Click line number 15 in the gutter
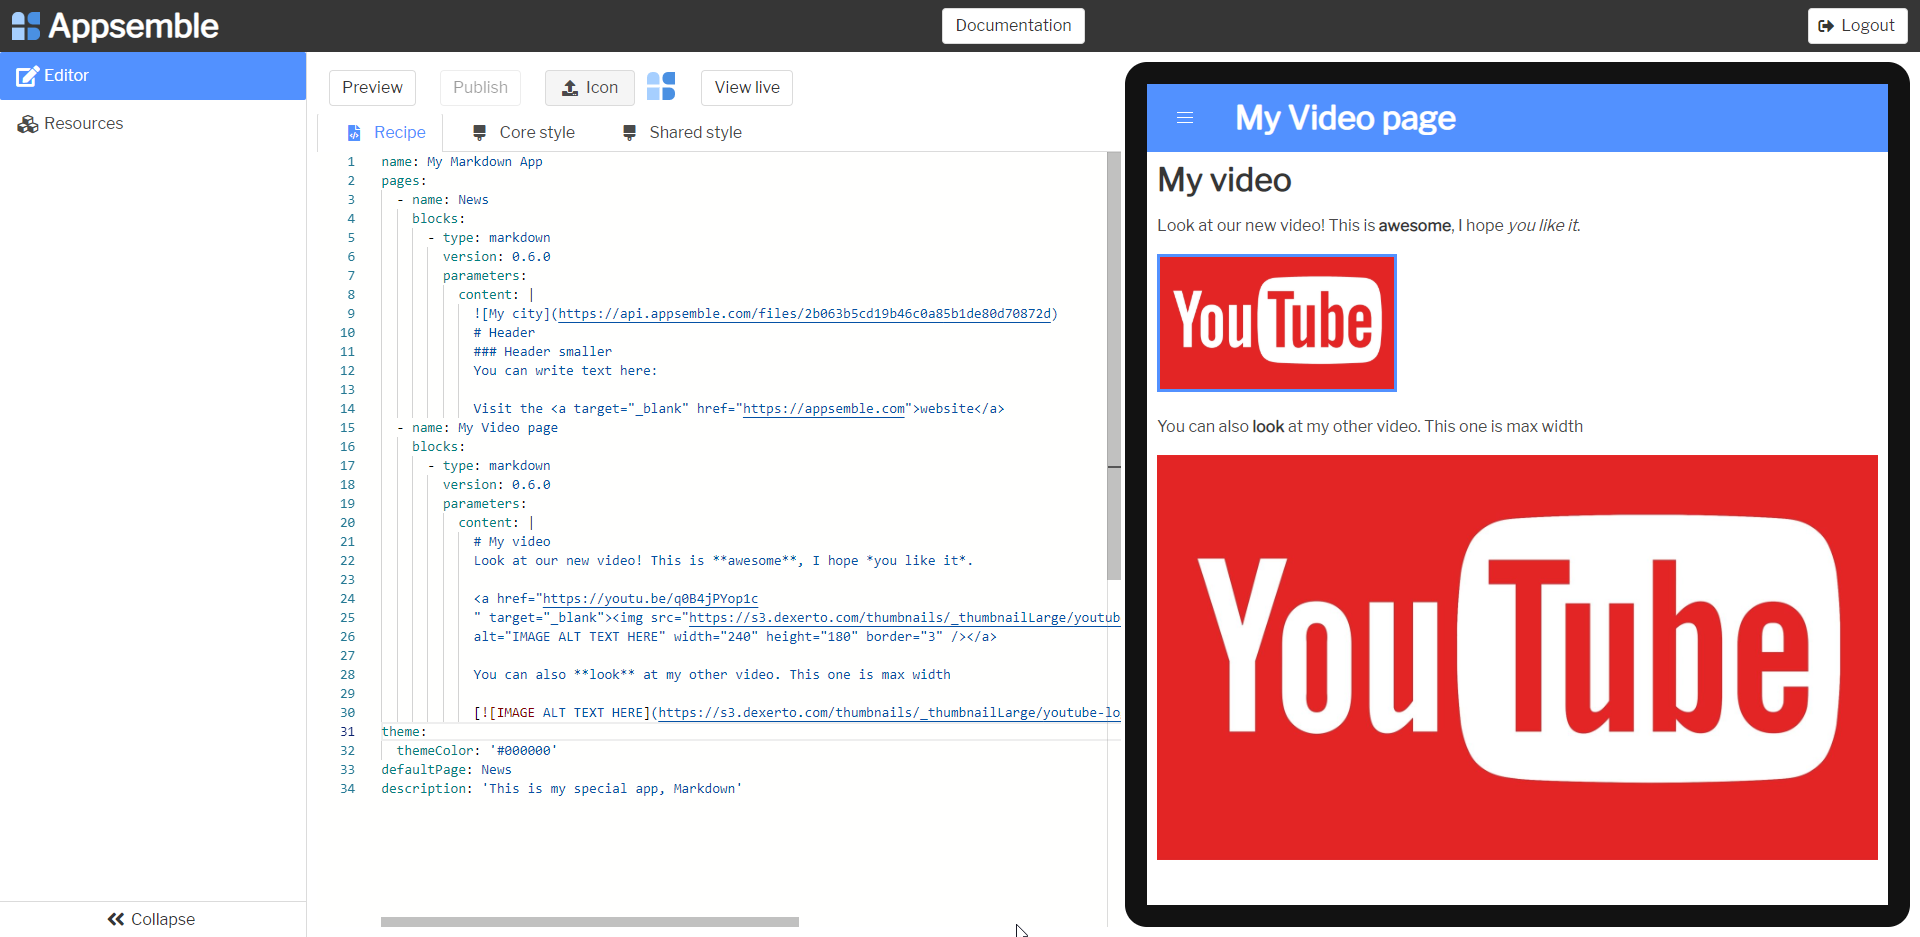The image size is (1920, 937). pyautogui.click(x=347, y=428)
